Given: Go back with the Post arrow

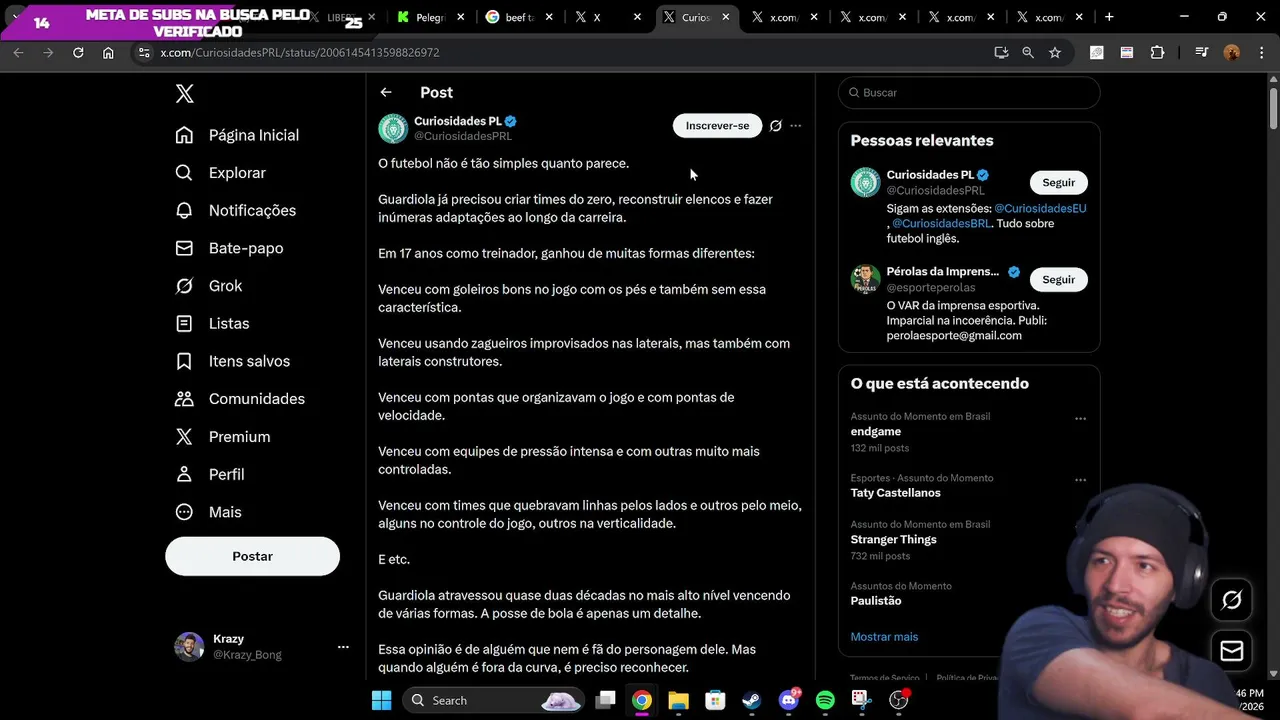Looking at the screenshot, I should 386,92.
